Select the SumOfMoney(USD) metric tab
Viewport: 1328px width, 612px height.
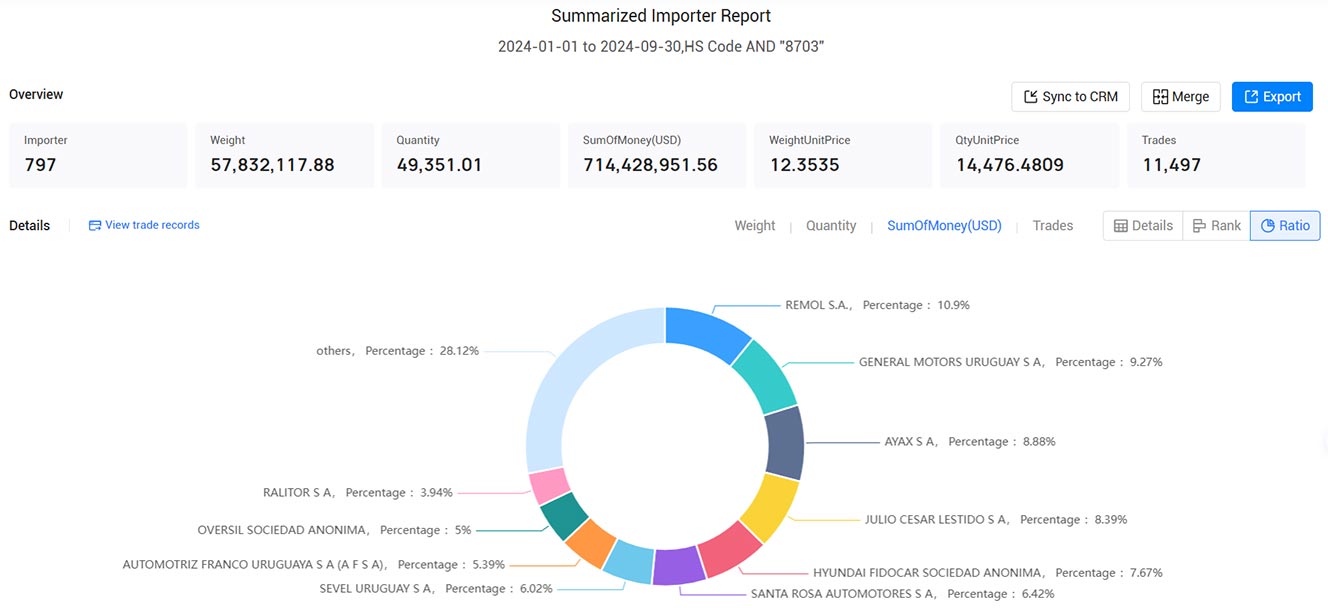coord(944,226)
